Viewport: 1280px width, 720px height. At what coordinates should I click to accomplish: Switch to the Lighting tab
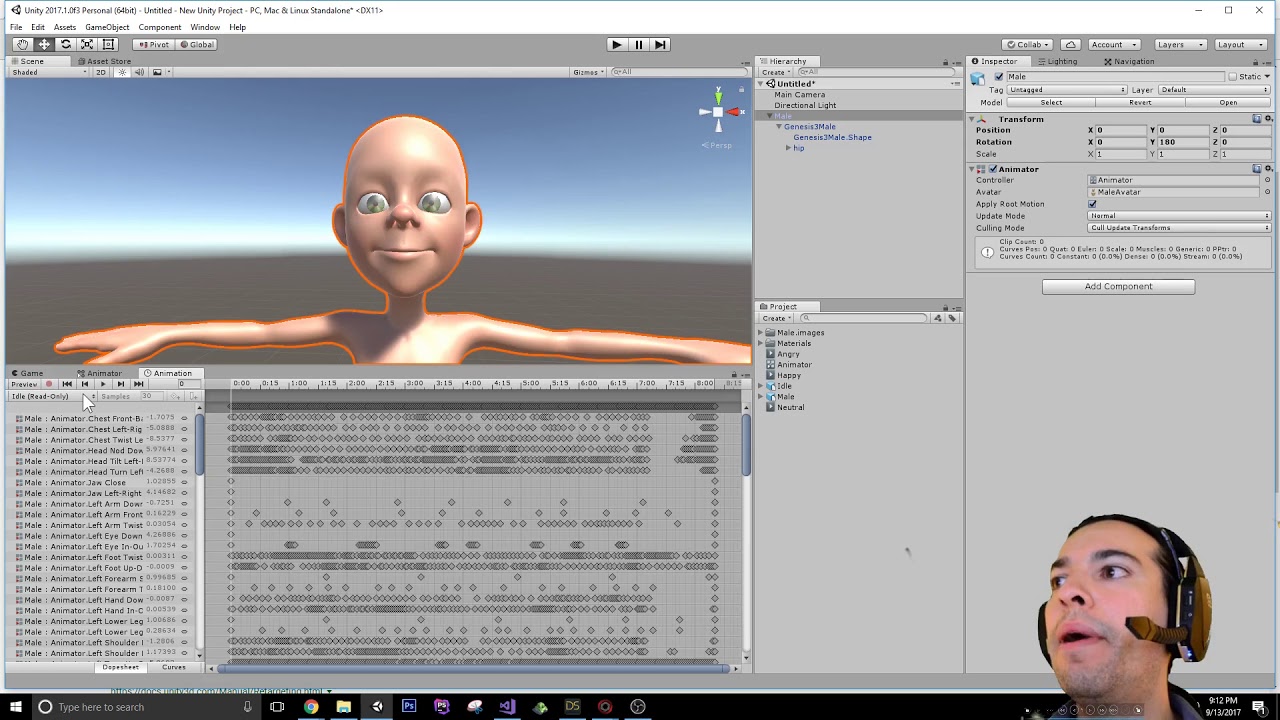[1056, 61]
